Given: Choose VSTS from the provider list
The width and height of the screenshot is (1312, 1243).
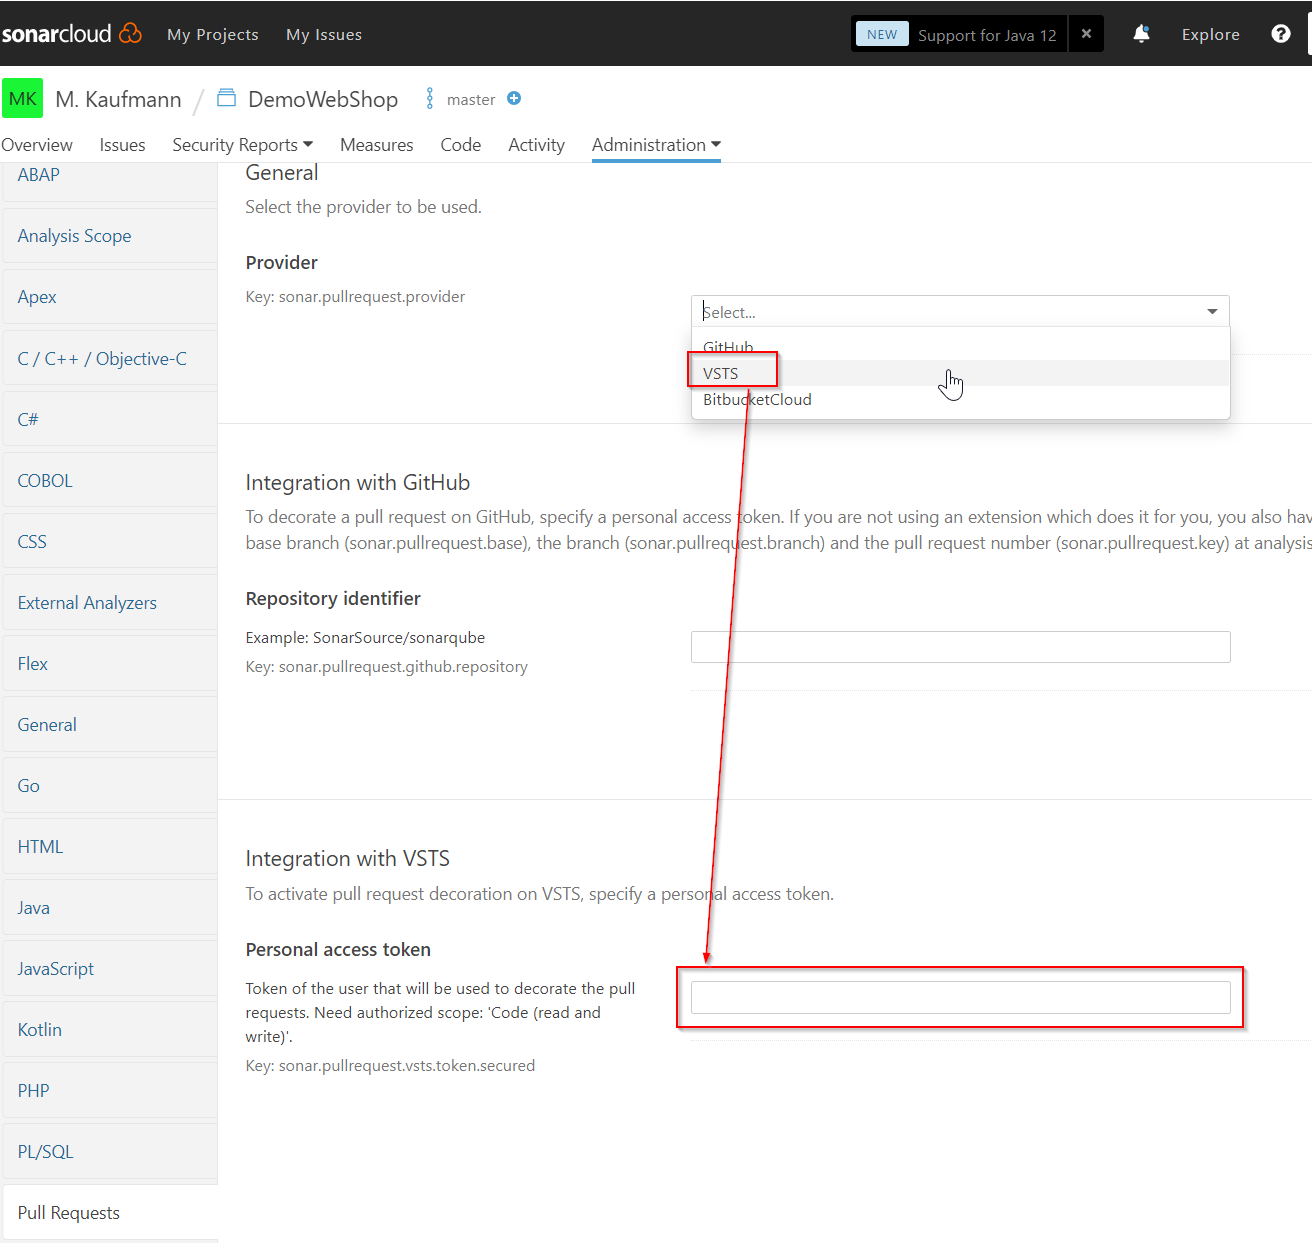Looking at the screenshot, I should click(721, 373).
